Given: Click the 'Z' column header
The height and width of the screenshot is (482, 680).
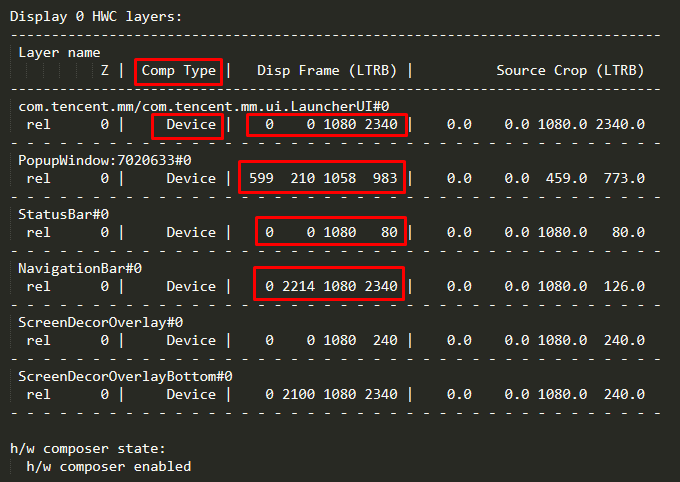Looking at the screenshot, I should tap(105, 71).
